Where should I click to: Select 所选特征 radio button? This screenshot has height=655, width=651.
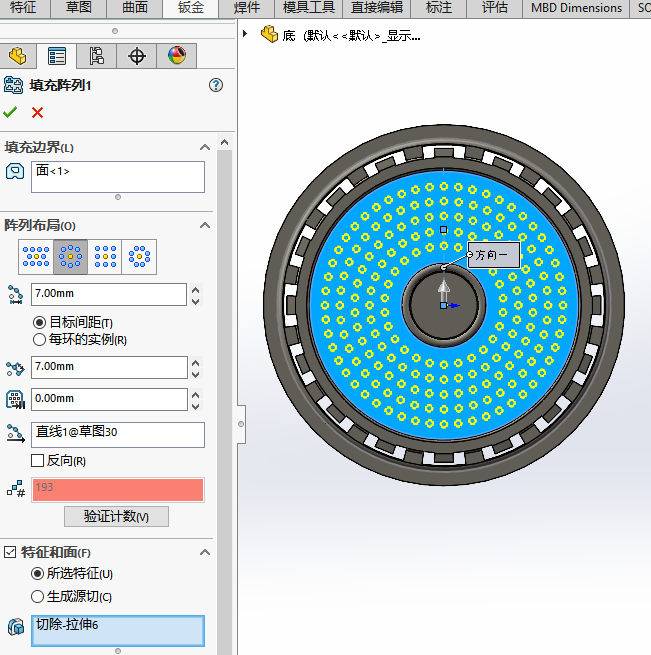[x=37, y=574]
